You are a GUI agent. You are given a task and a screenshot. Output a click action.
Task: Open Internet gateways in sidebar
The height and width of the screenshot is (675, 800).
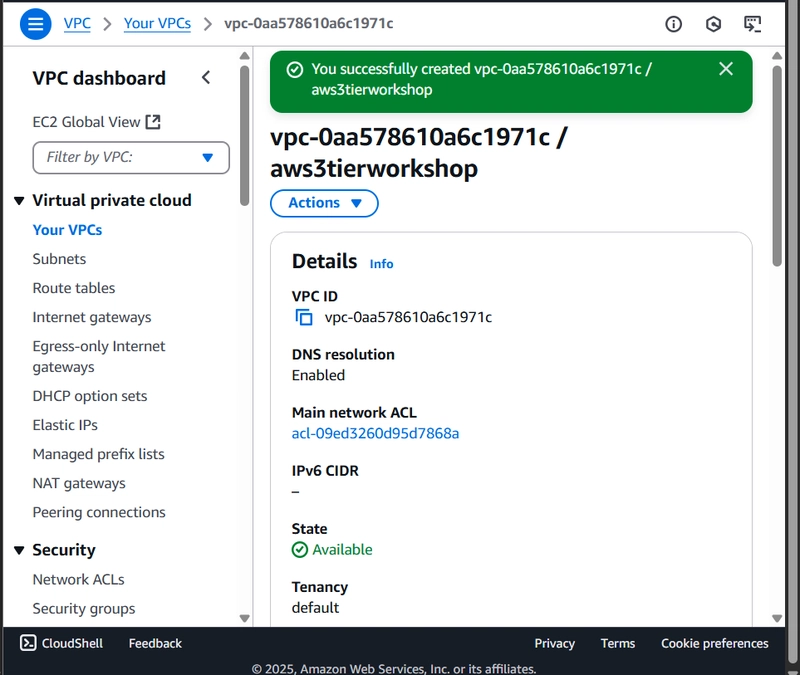tap(92, 317)
